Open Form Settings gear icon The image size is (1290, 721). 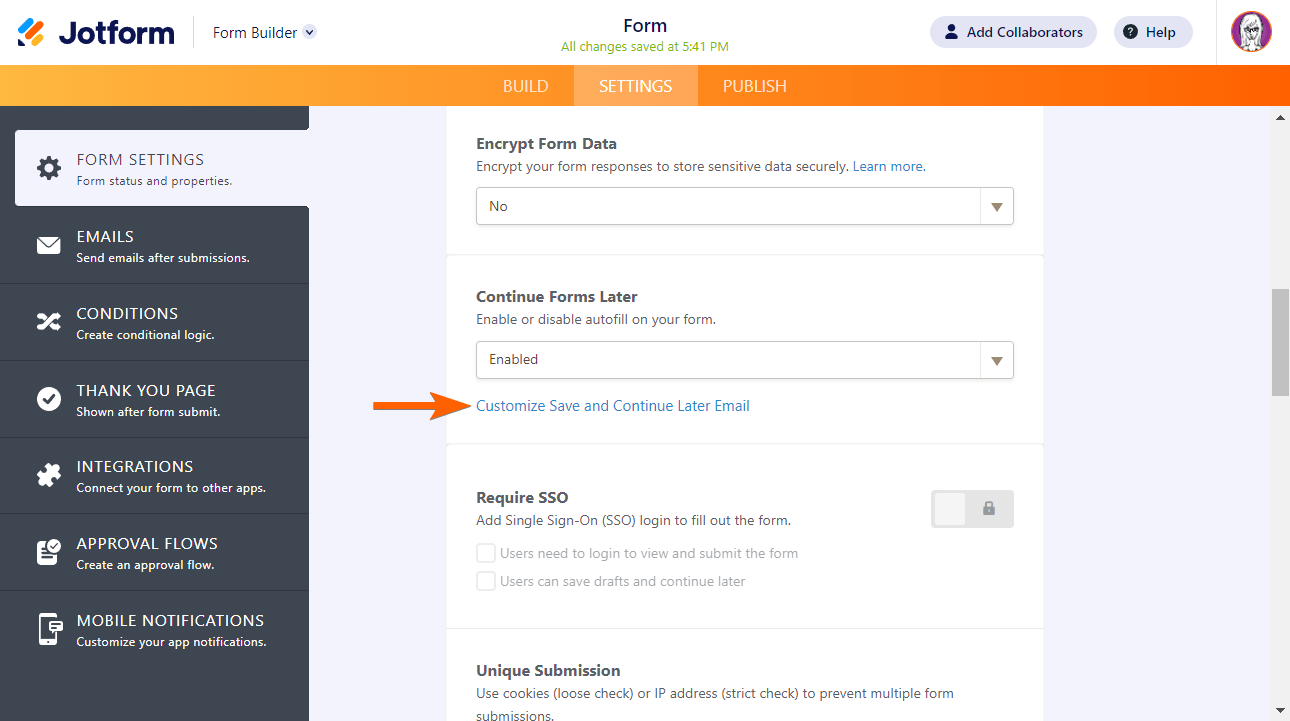click(x=49, y=168)
